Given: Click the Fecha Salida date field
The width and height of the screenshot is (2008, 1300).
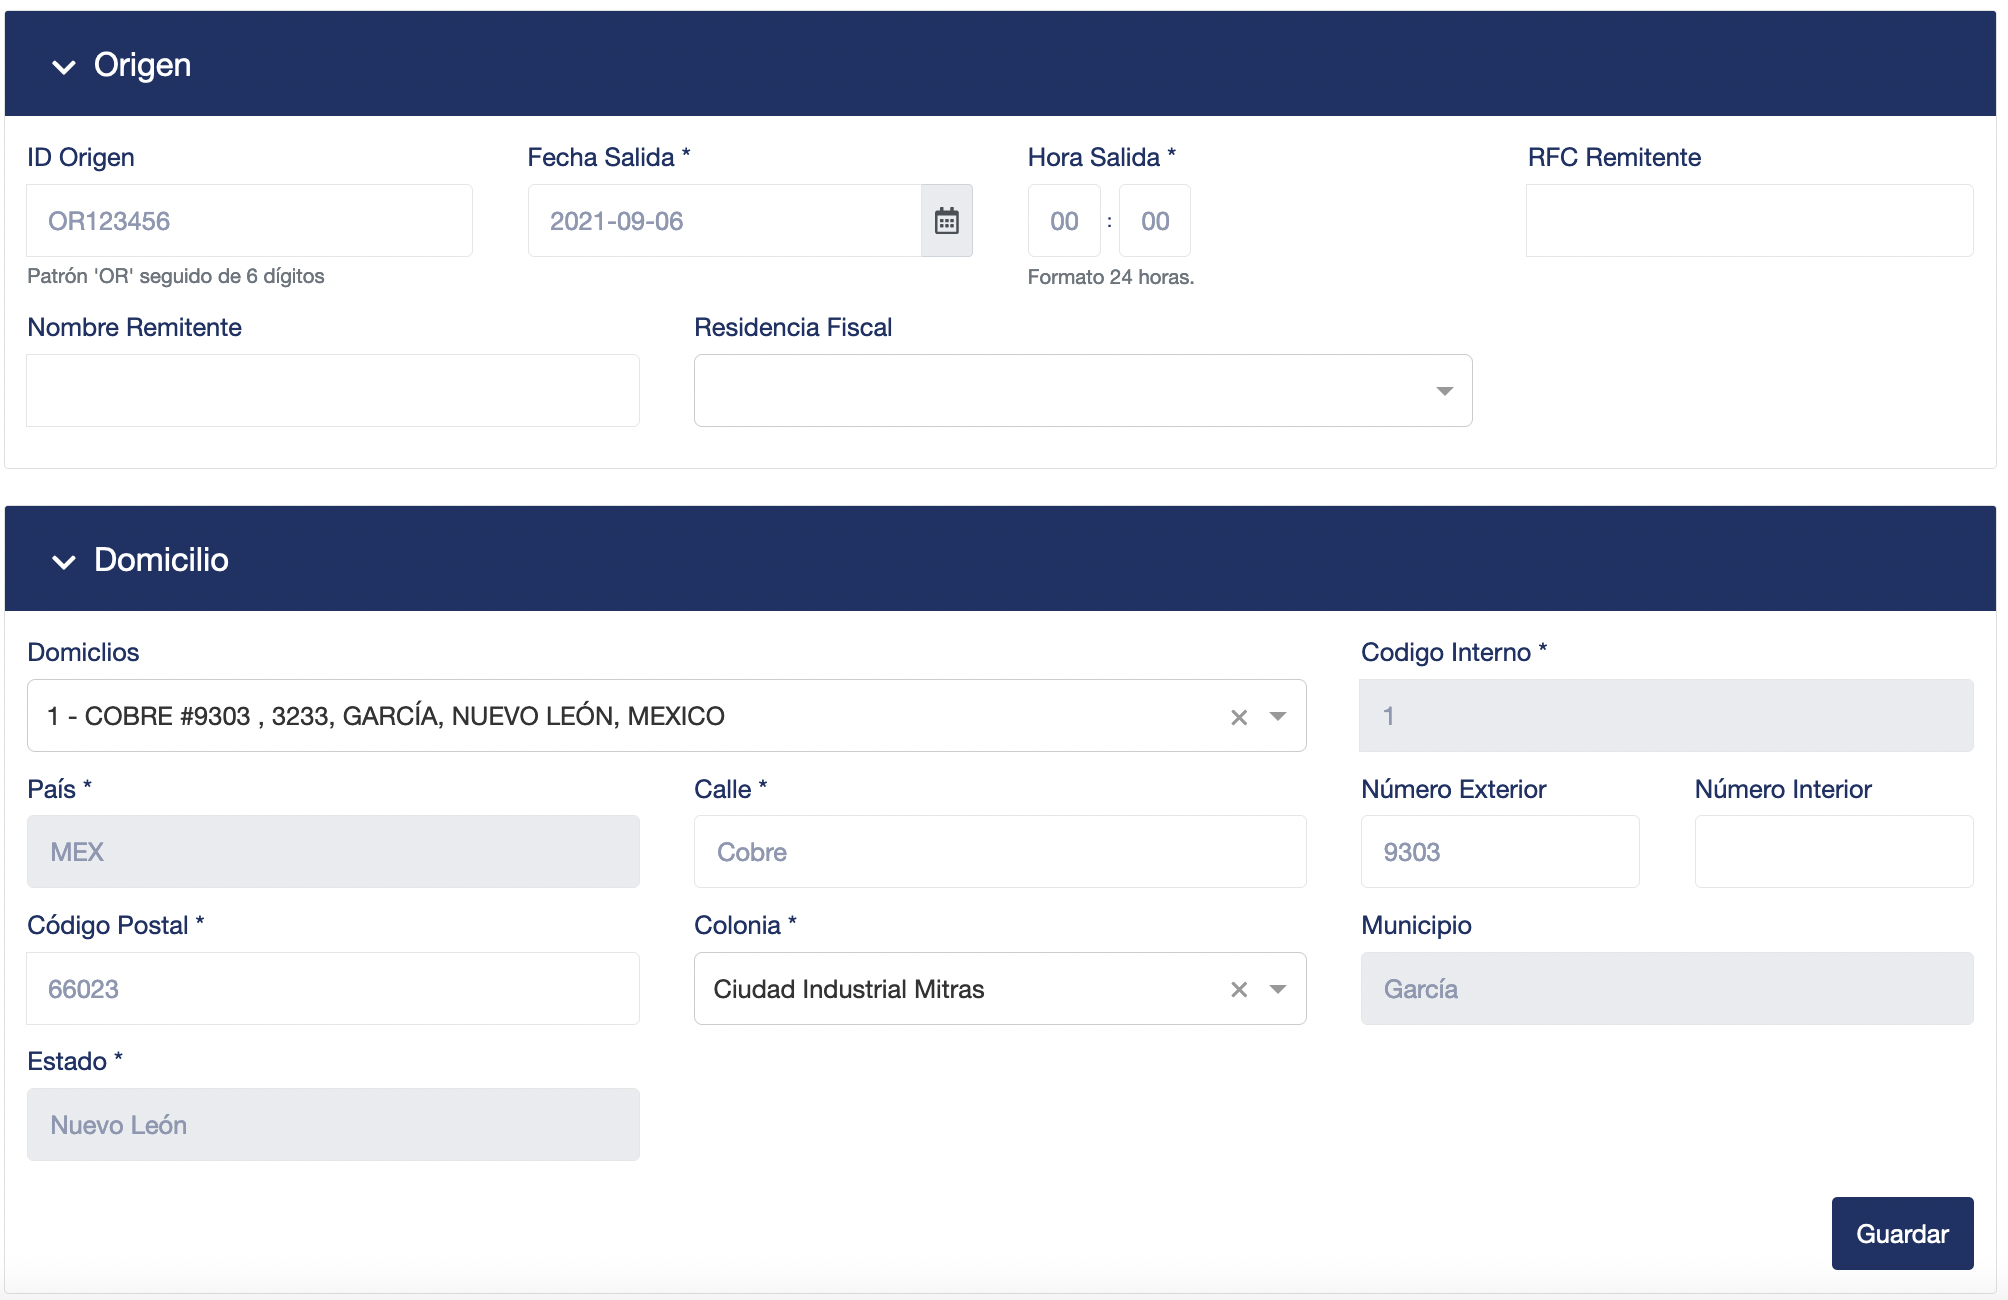Looking at the screenshot, I should click(x=724, y=221).
